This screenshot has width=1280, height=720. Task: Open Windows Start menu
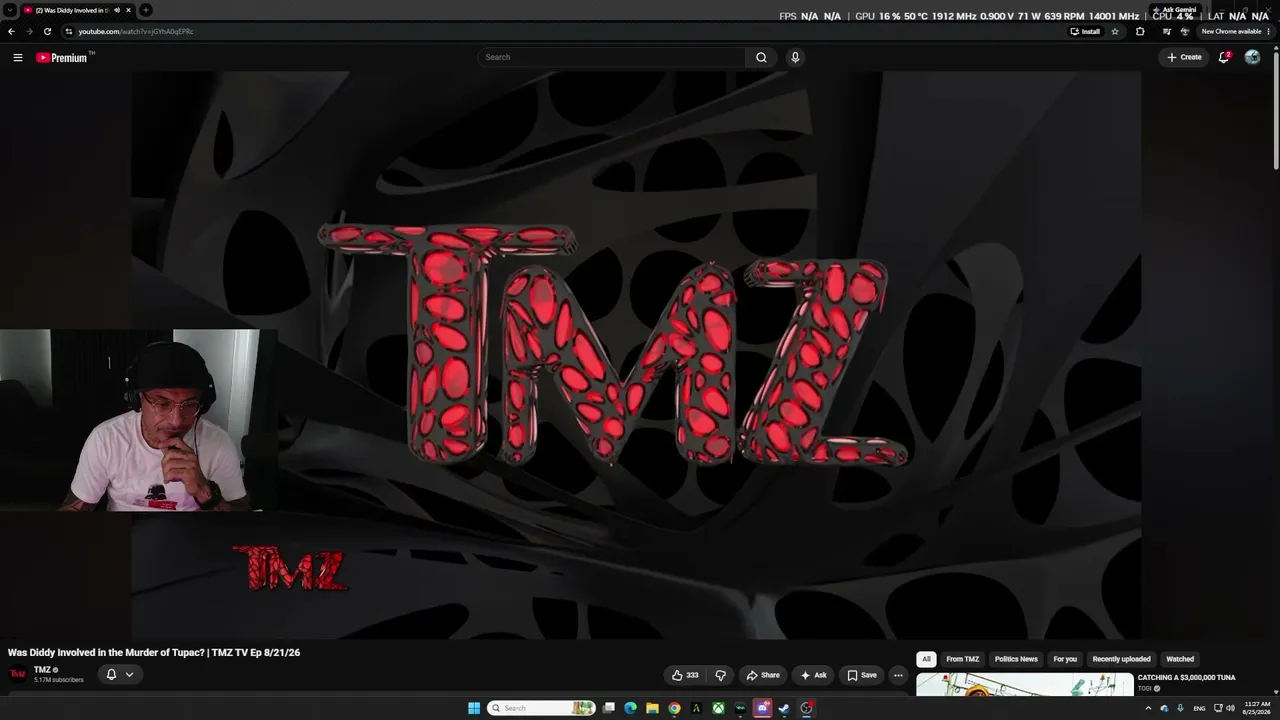tap(474, 708)
